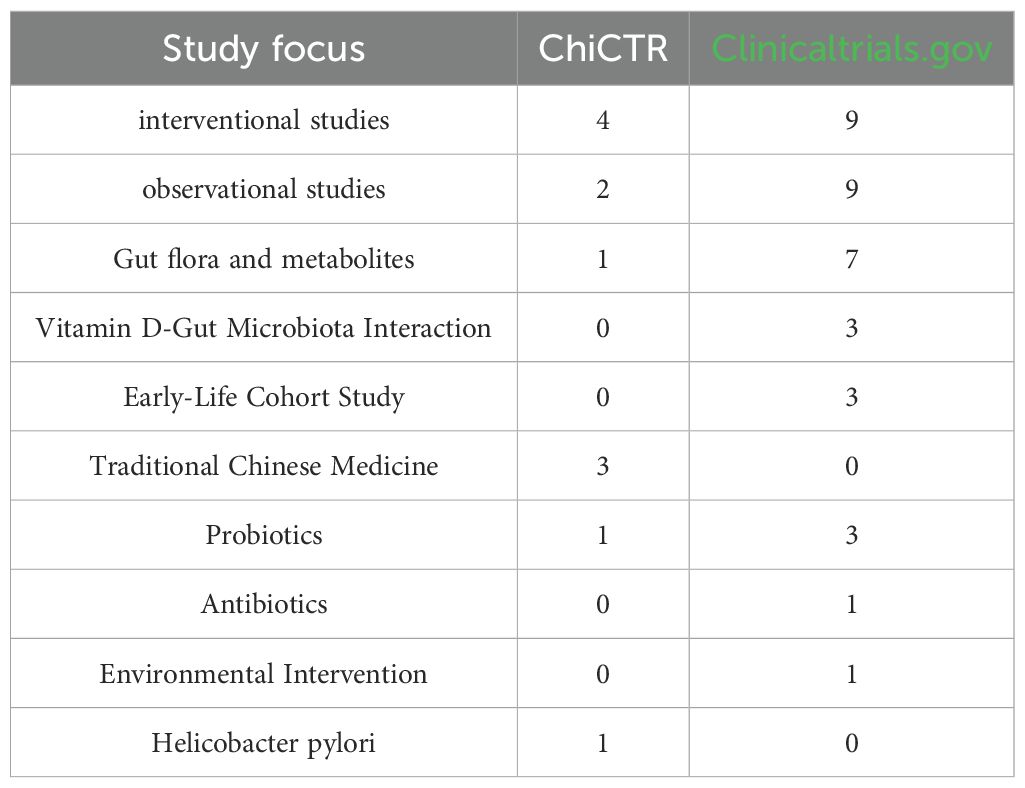The width and height of the screenshot is (1025, 788).
Task: Select the 'Traditional Chinese Medicine' cell
Action: [x=264, y=466]
